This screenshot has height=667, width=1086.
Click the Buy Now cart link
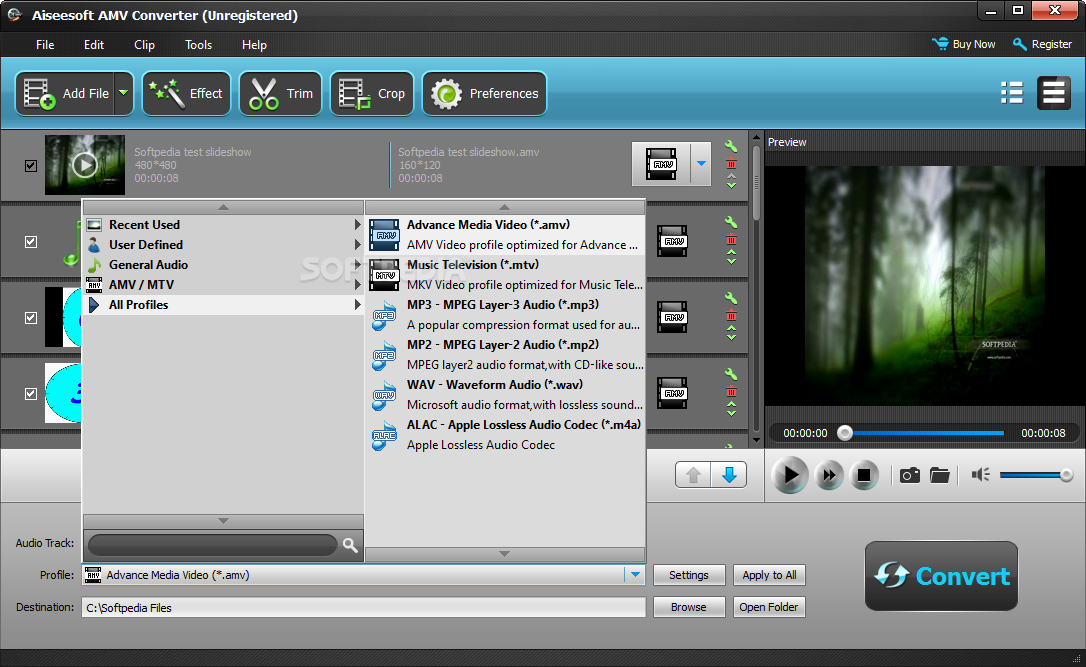point(963,44)
